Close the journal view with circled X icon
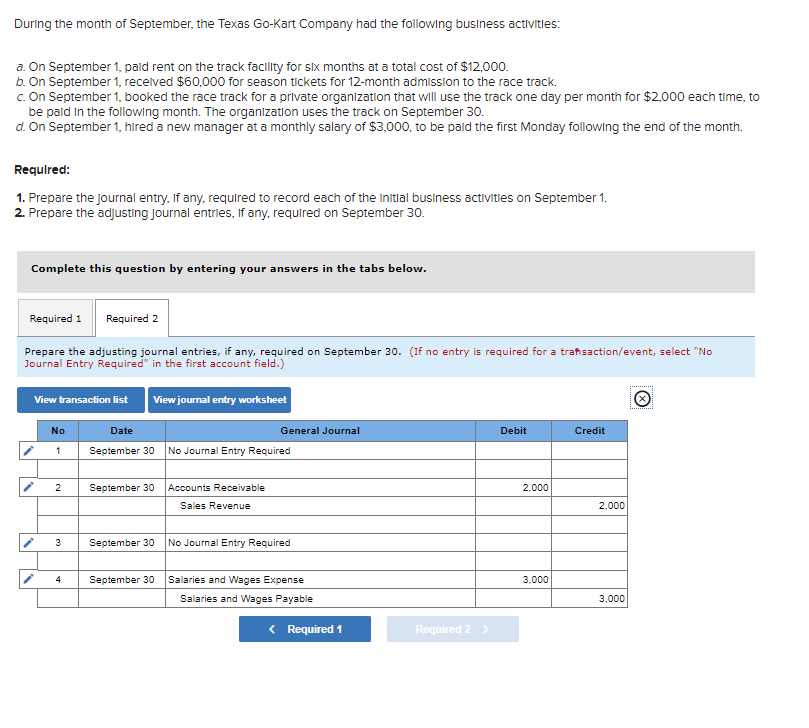Viewport: 809px width, 728px height. [641, 398]
